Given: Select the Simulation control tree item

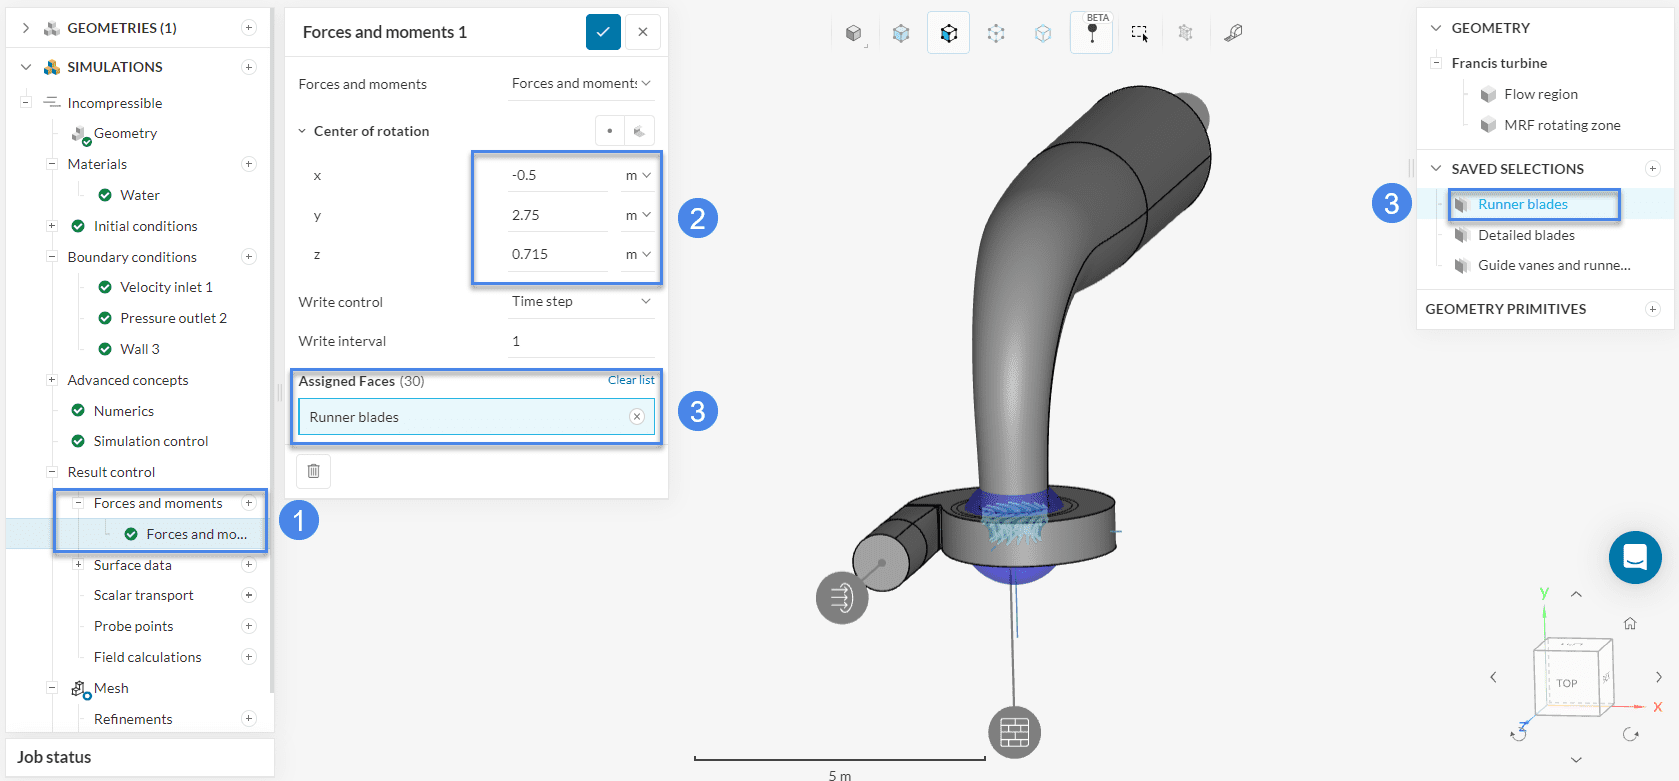Looking at the screenshot, I should [x=151, y=441].
